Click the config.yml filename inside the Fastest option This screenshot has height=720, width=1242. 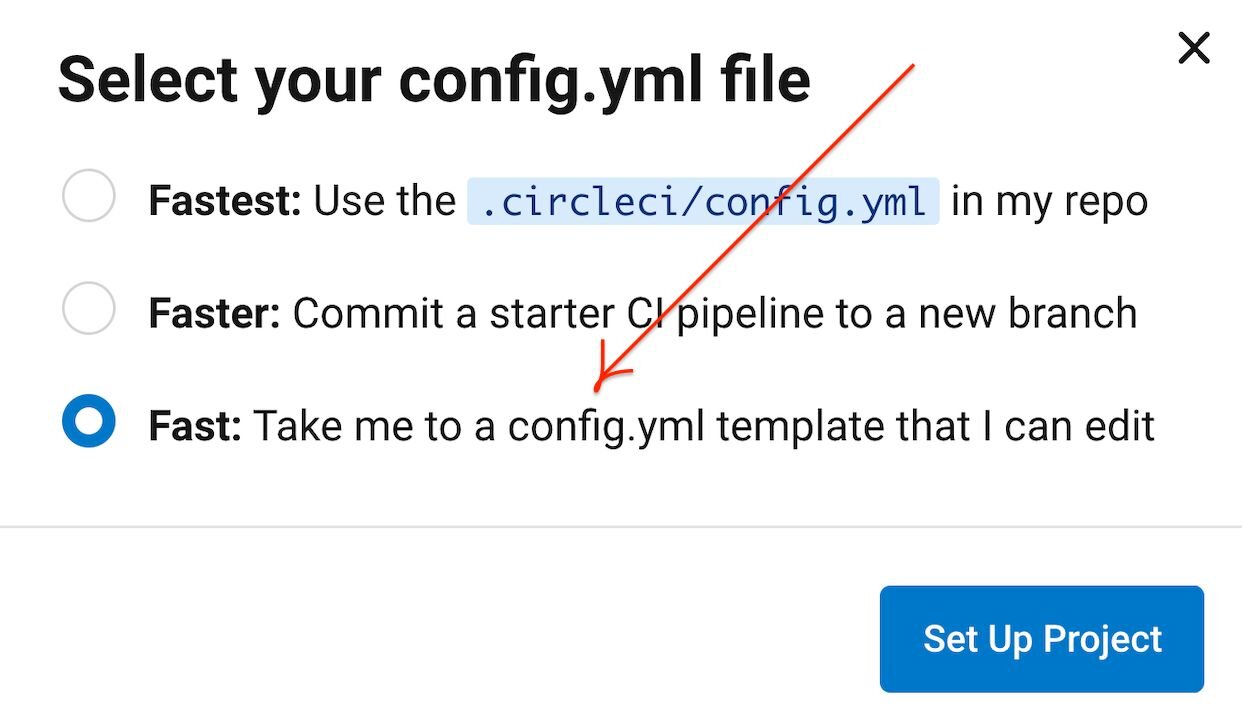point(705,202)
